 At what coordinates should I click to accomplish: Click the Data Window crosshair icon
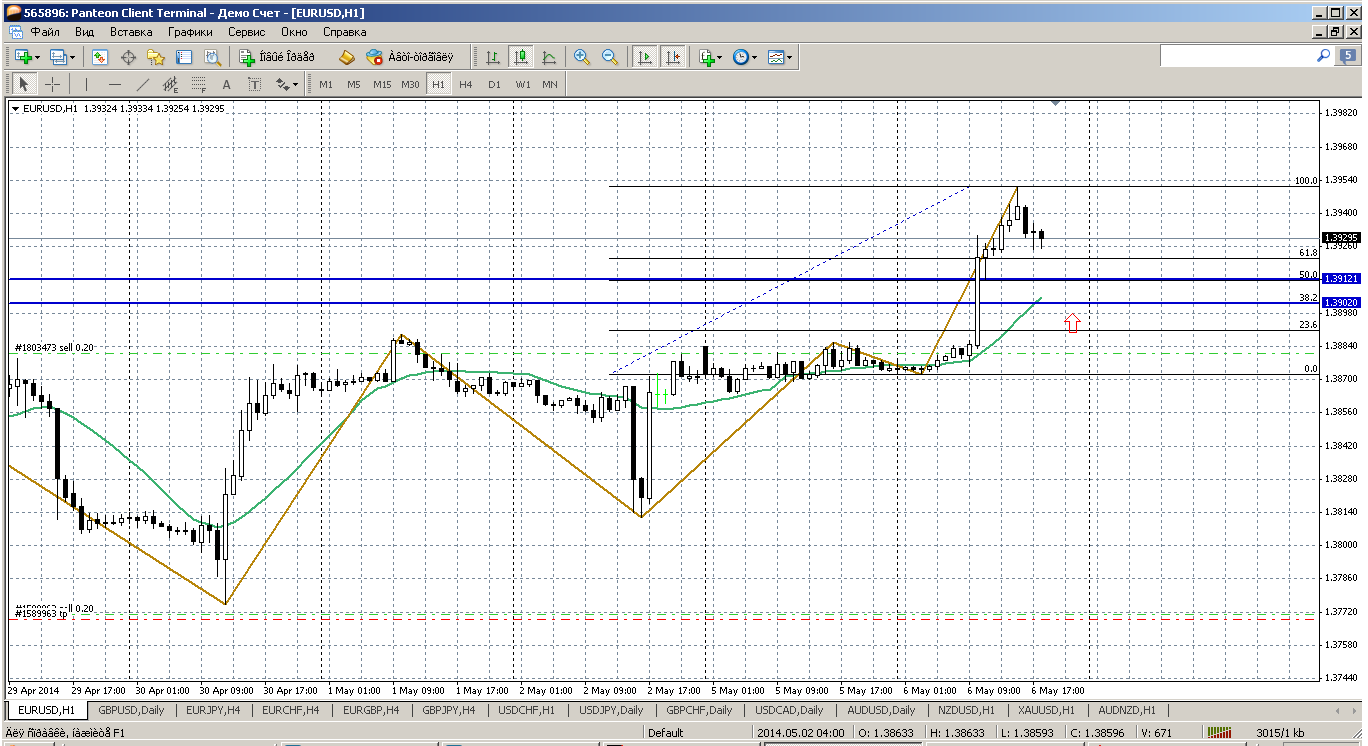coord(128,57)
